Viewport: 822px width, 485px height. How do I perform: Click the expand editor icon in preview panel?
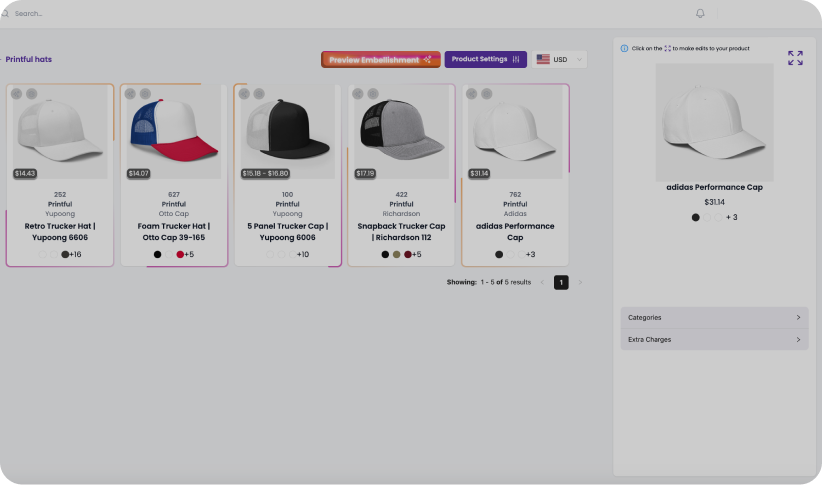(x=795, y=58)
